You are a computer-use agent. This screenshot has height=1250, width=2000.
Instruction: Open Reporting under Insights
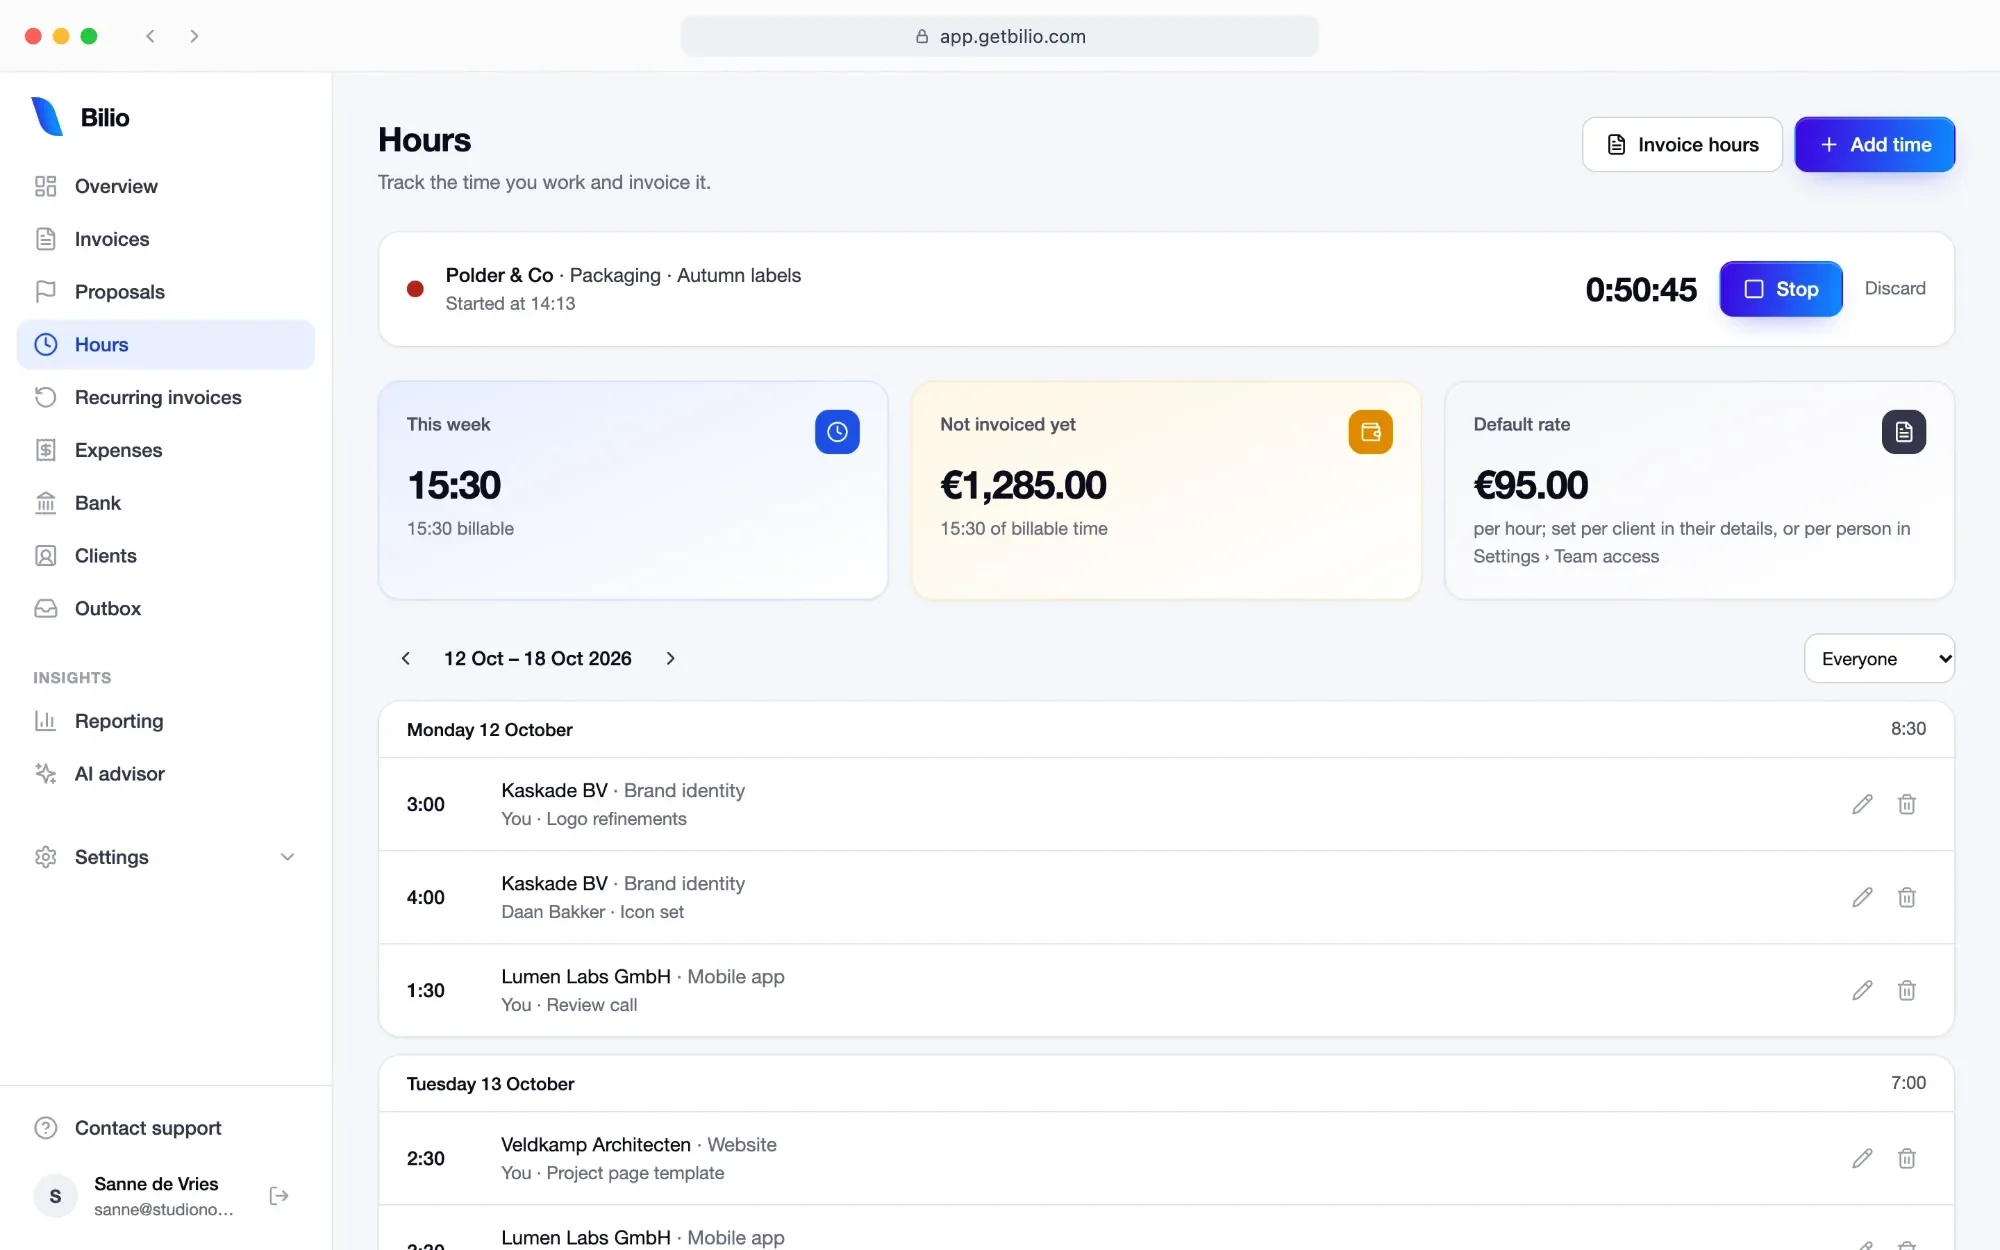pyautogui.click(x=166, y=721)
